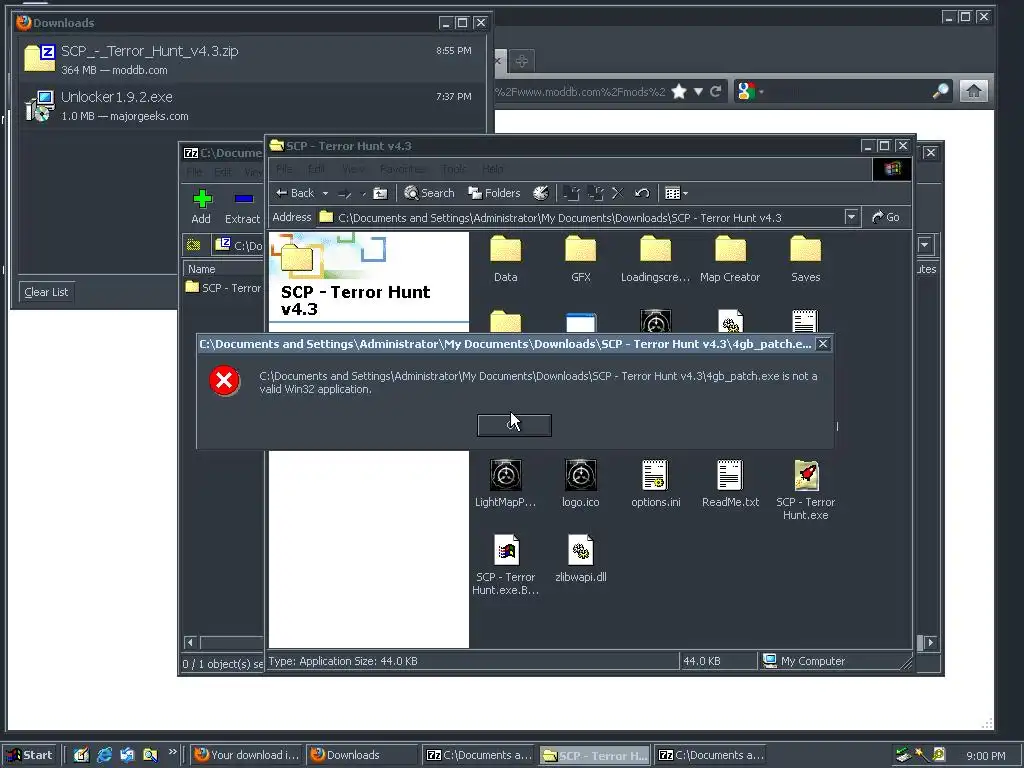1024x768 pixels.
Task: Click the Copy To icon in Explorer toolbar
Action: tap(595, 193)
